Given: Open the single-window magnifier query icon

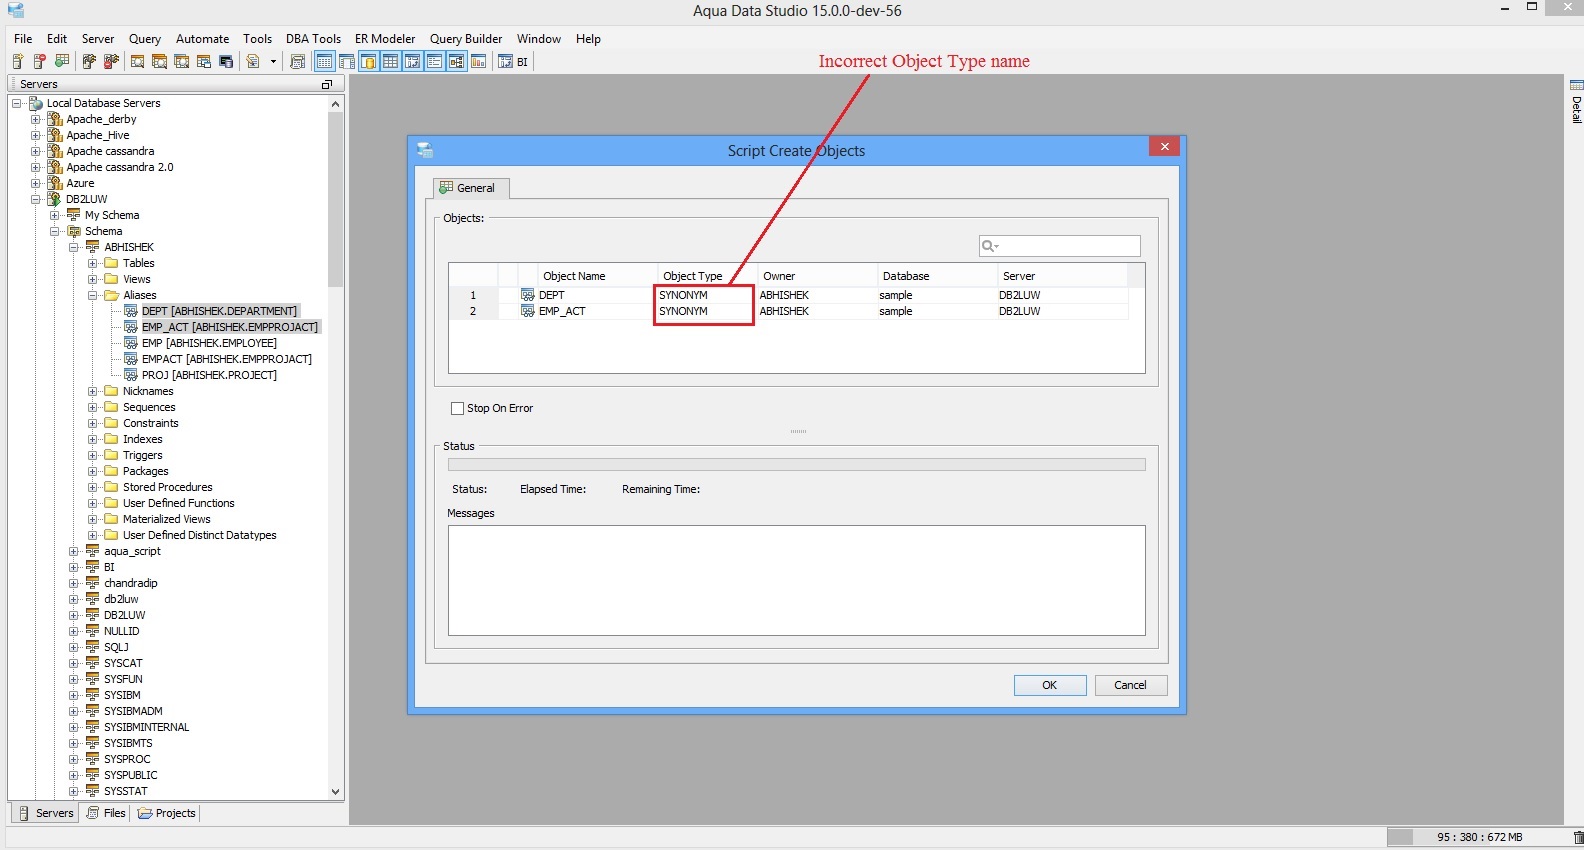Looking at the screenshot, I should pyautogui.click(x=138, y=62).
